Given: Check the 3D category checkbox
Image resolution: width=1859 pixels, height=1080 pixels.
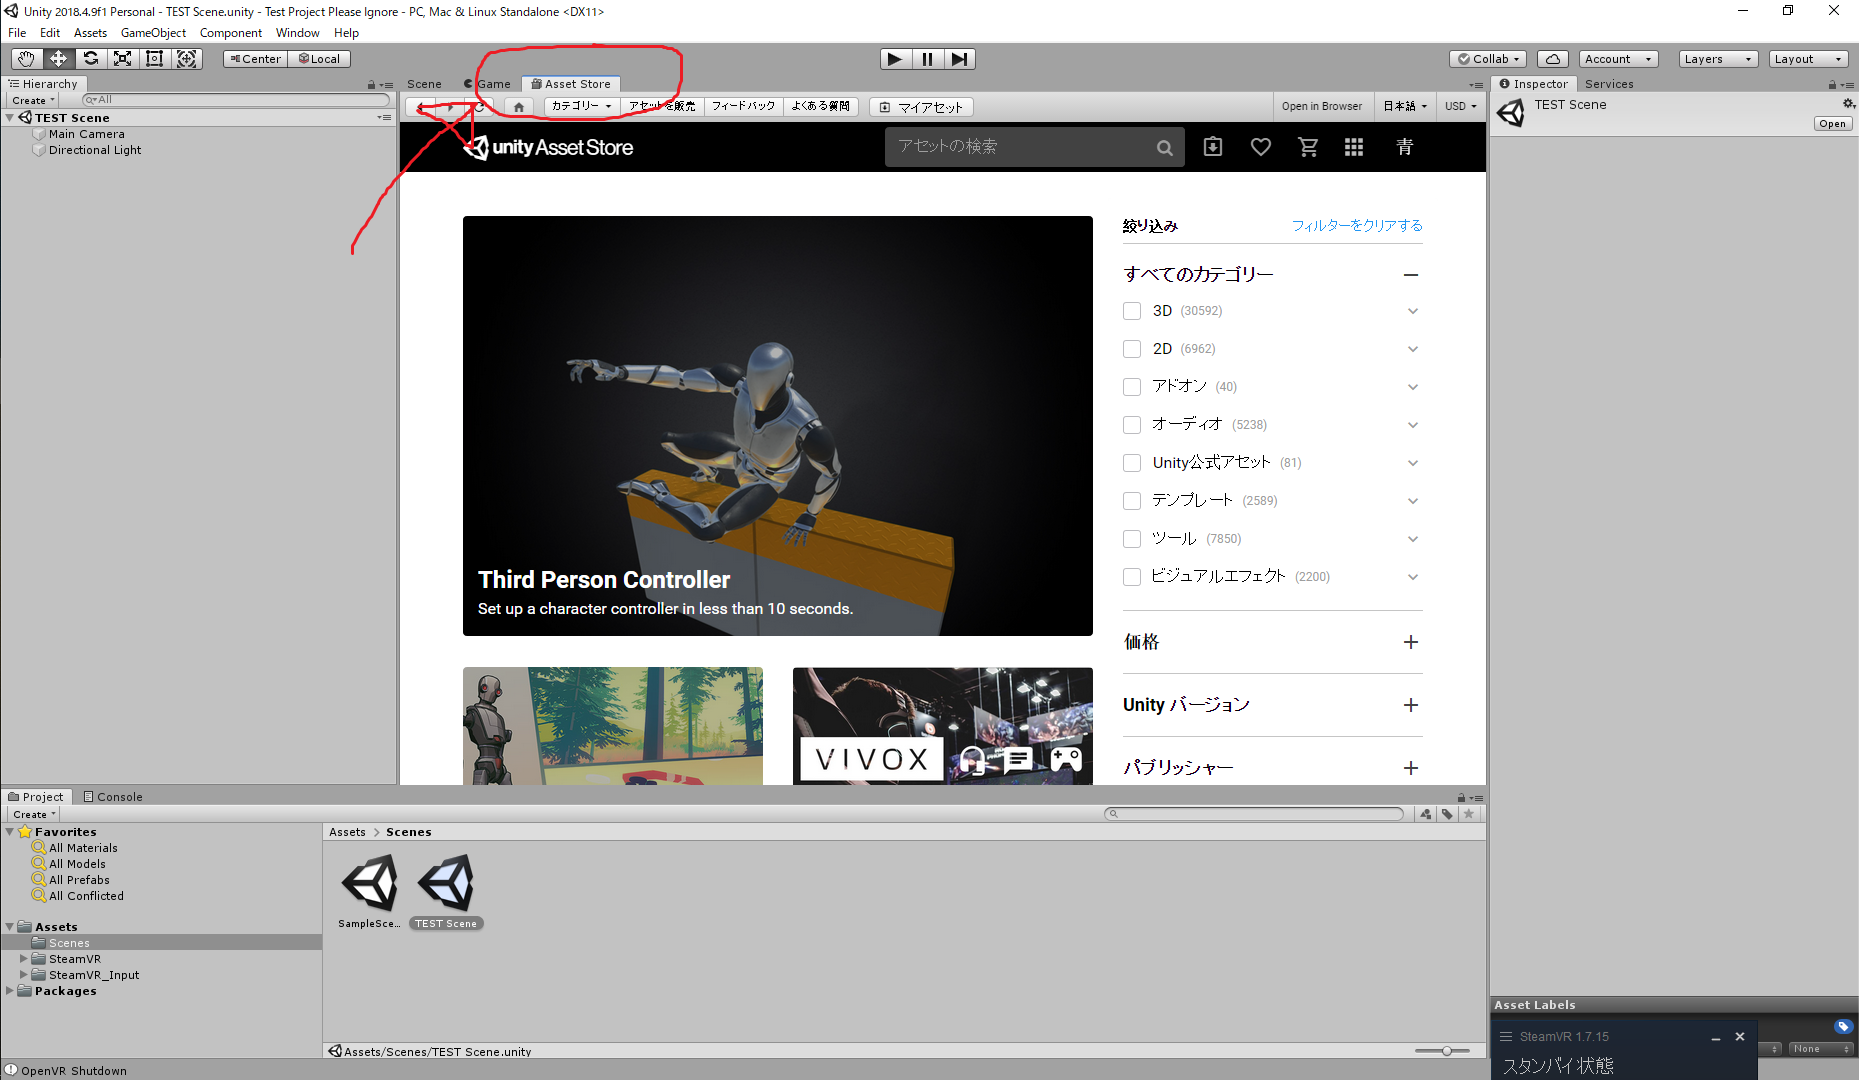Looking at the screenshot, I should coord(1131,310).
